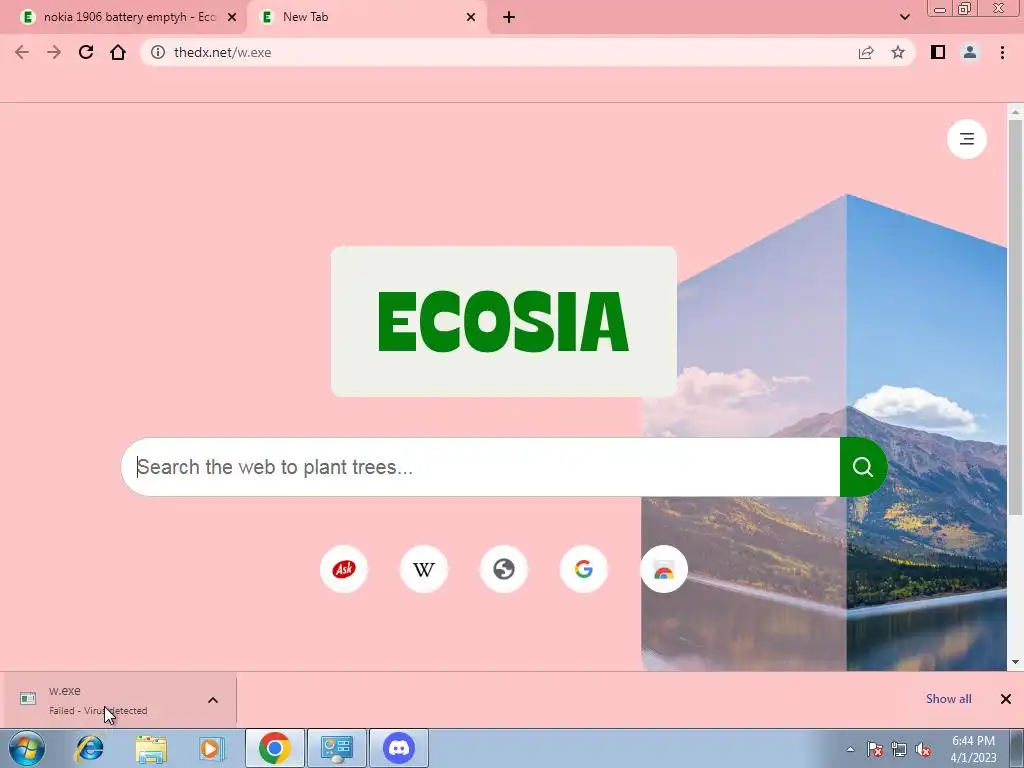Open the Google shortcut
The image size is (1024, 768).
584,569
